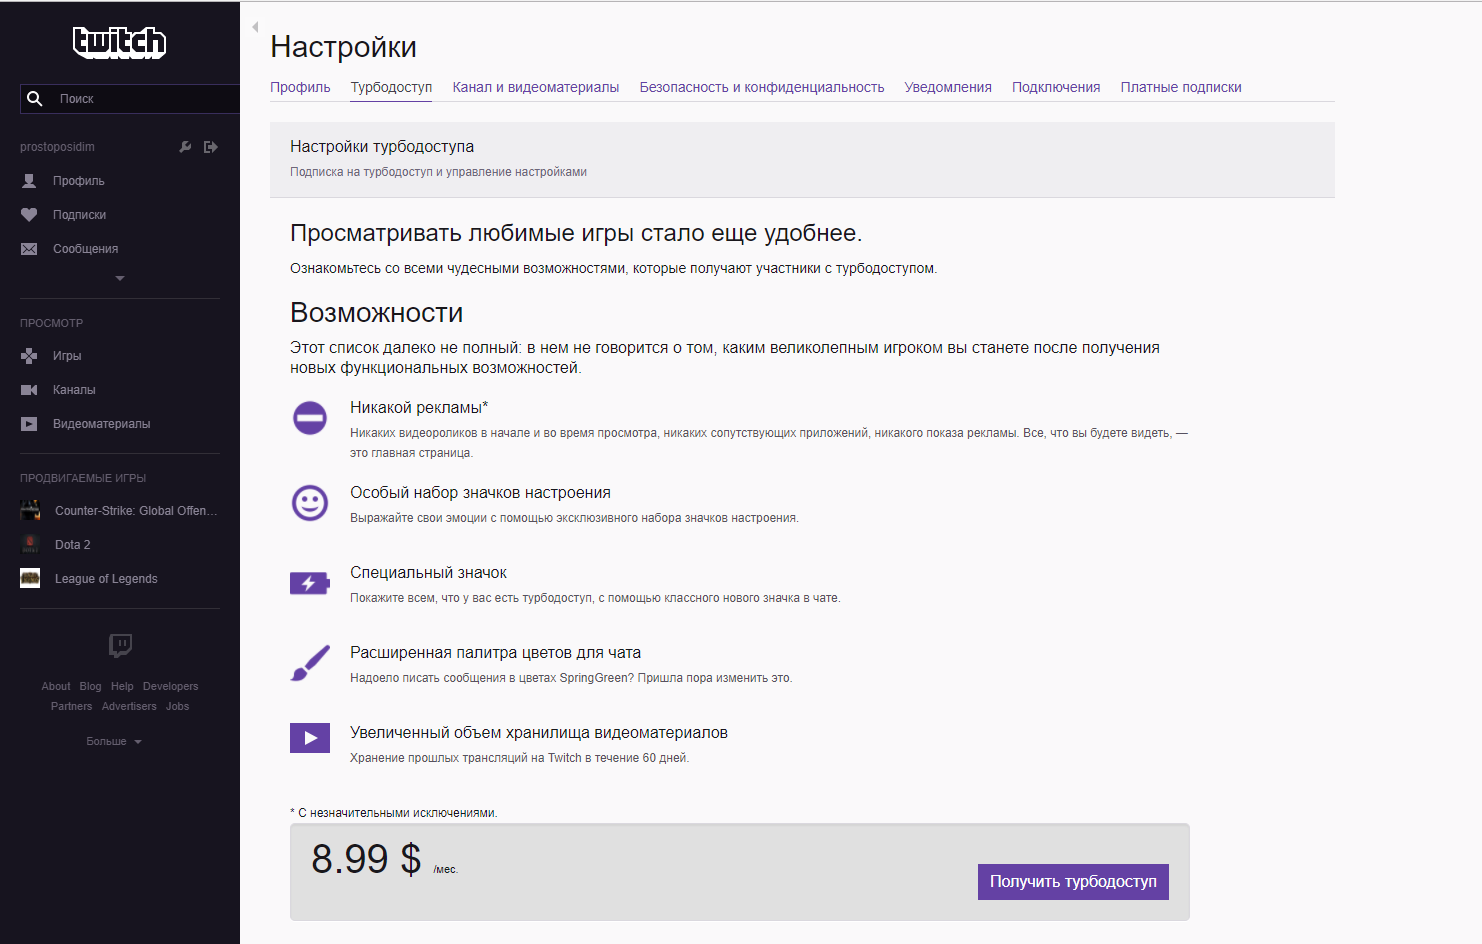Image resolution: width=1482 pixels, height=944 pixels.
Task: Click the About footer link
Action: coord(56,686)
